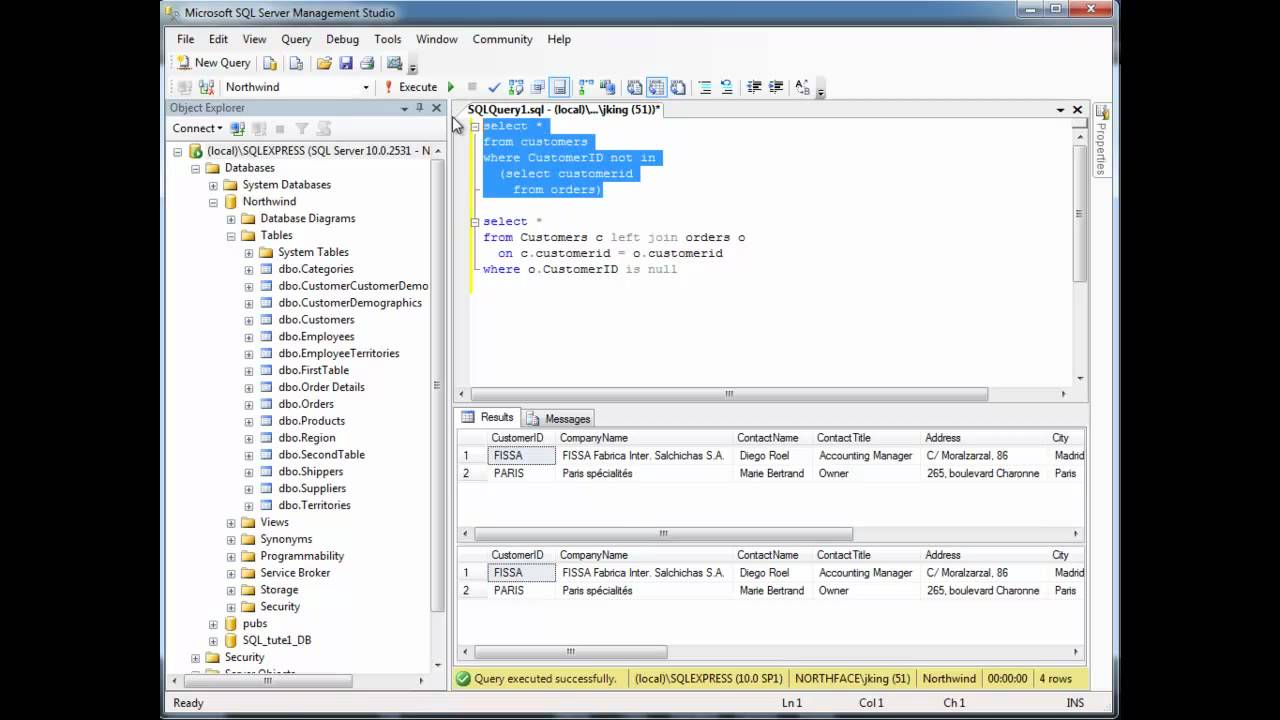The height and width of the screenshot is (720, 1280).
Task: Select the SQL_tute1_DB database
Action: click(276, 640)
